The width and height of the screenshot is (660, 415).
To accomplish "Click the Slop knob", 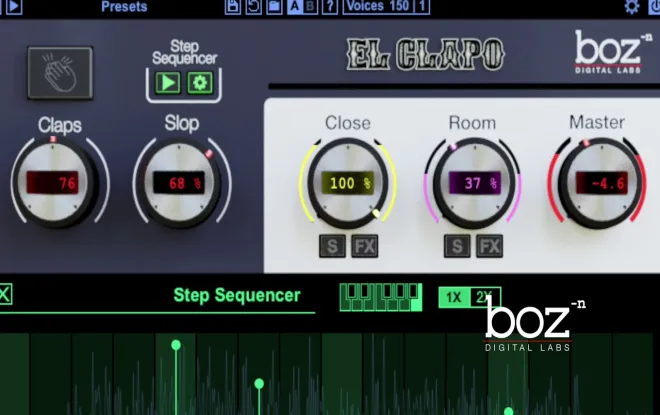I will pos(179,183).
